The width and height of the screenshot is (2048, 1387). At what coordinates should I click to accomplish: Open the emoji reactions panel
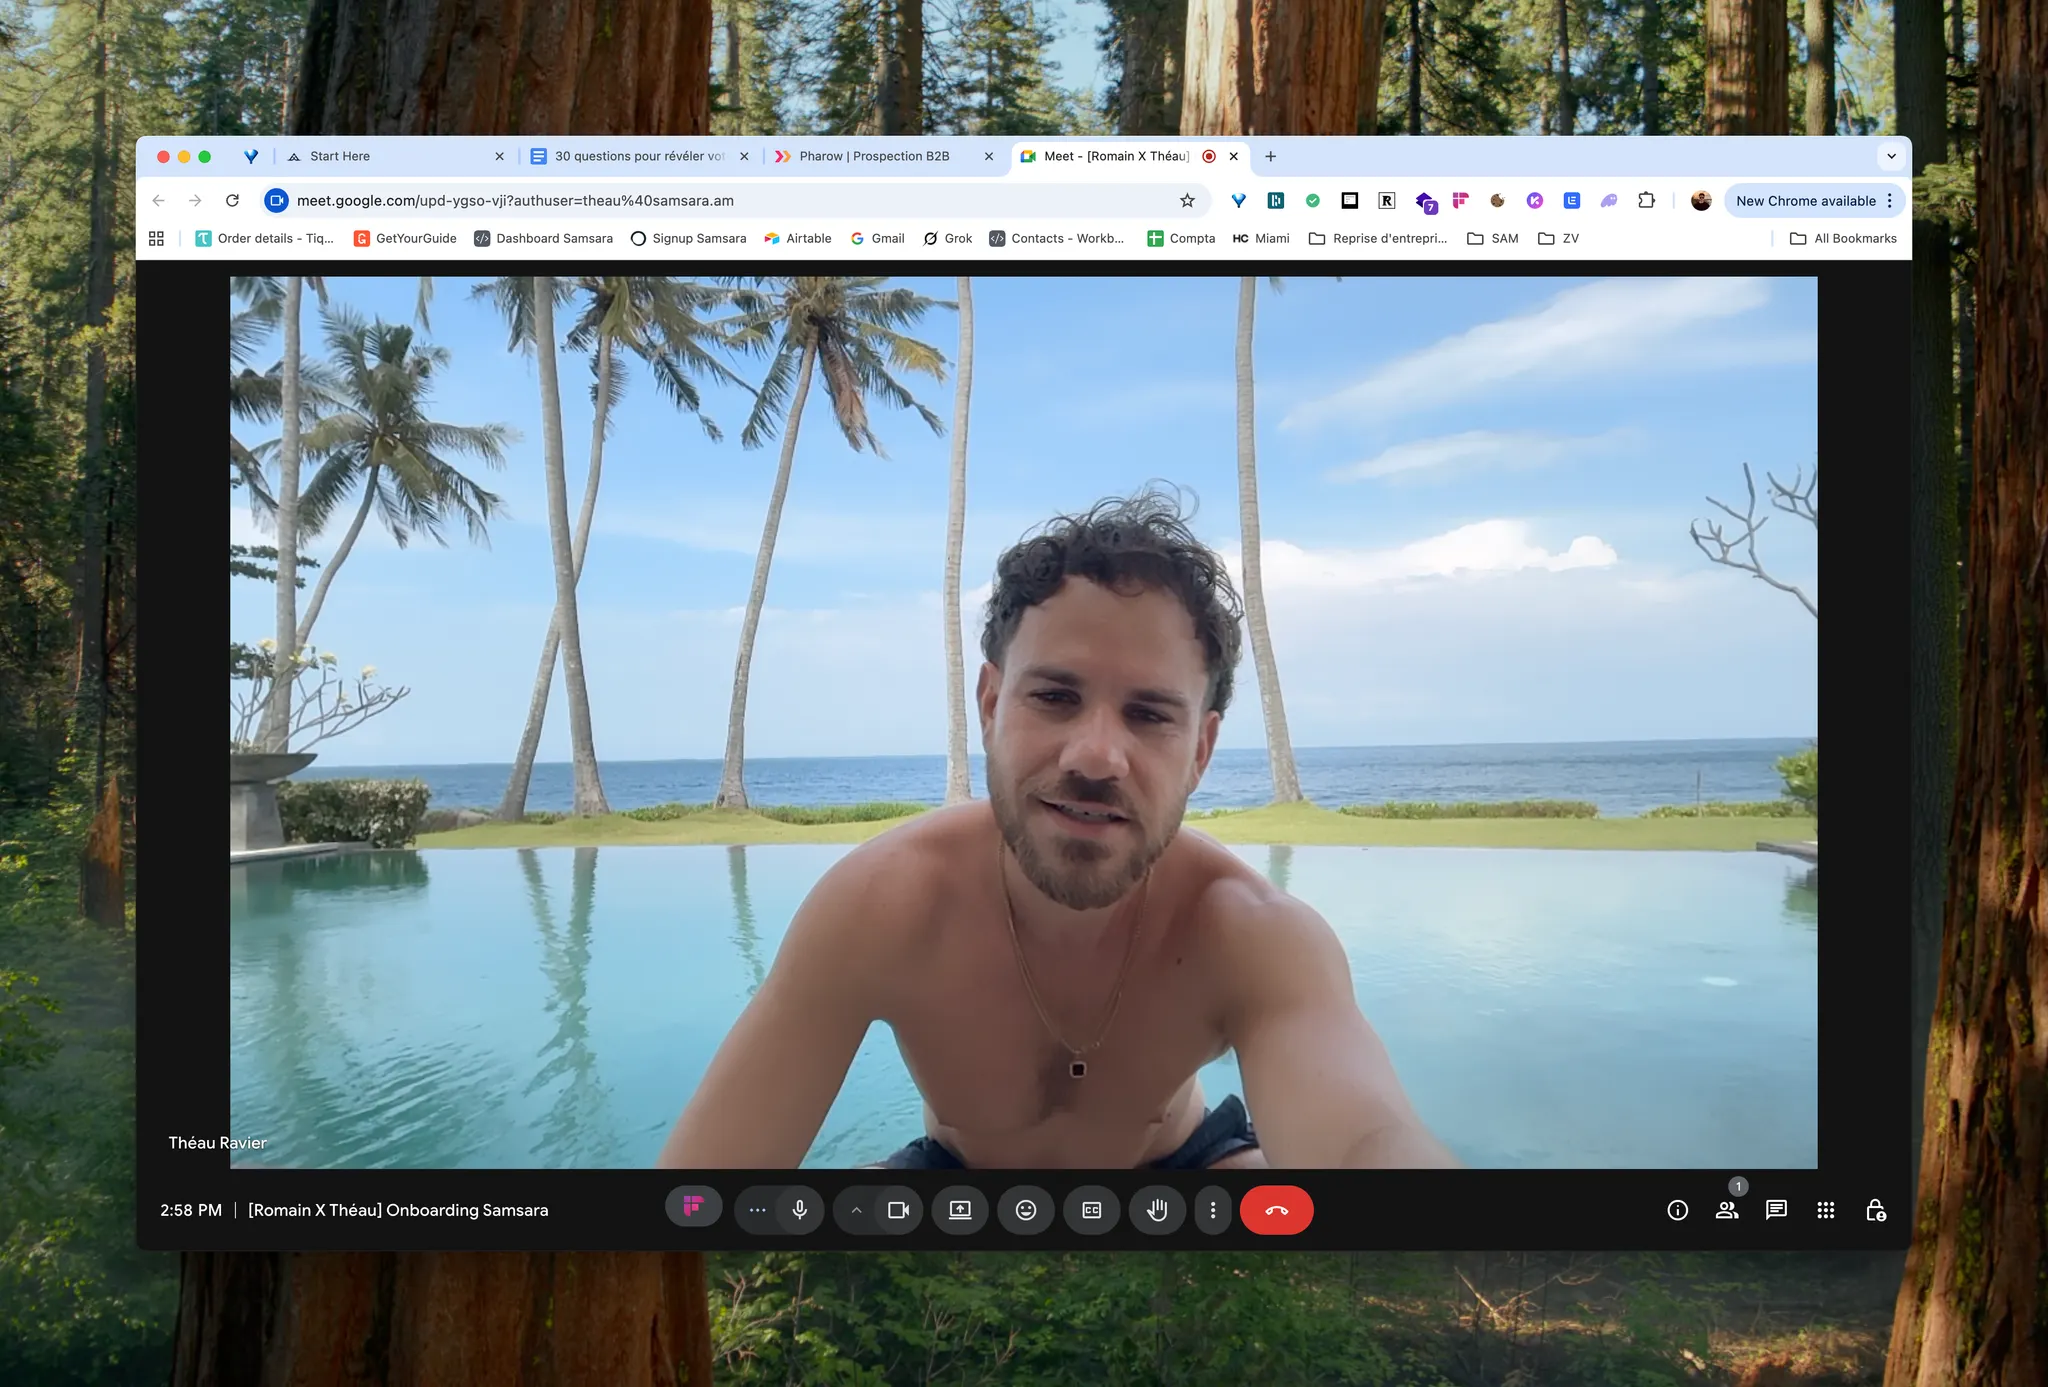pos(1026,1210)
